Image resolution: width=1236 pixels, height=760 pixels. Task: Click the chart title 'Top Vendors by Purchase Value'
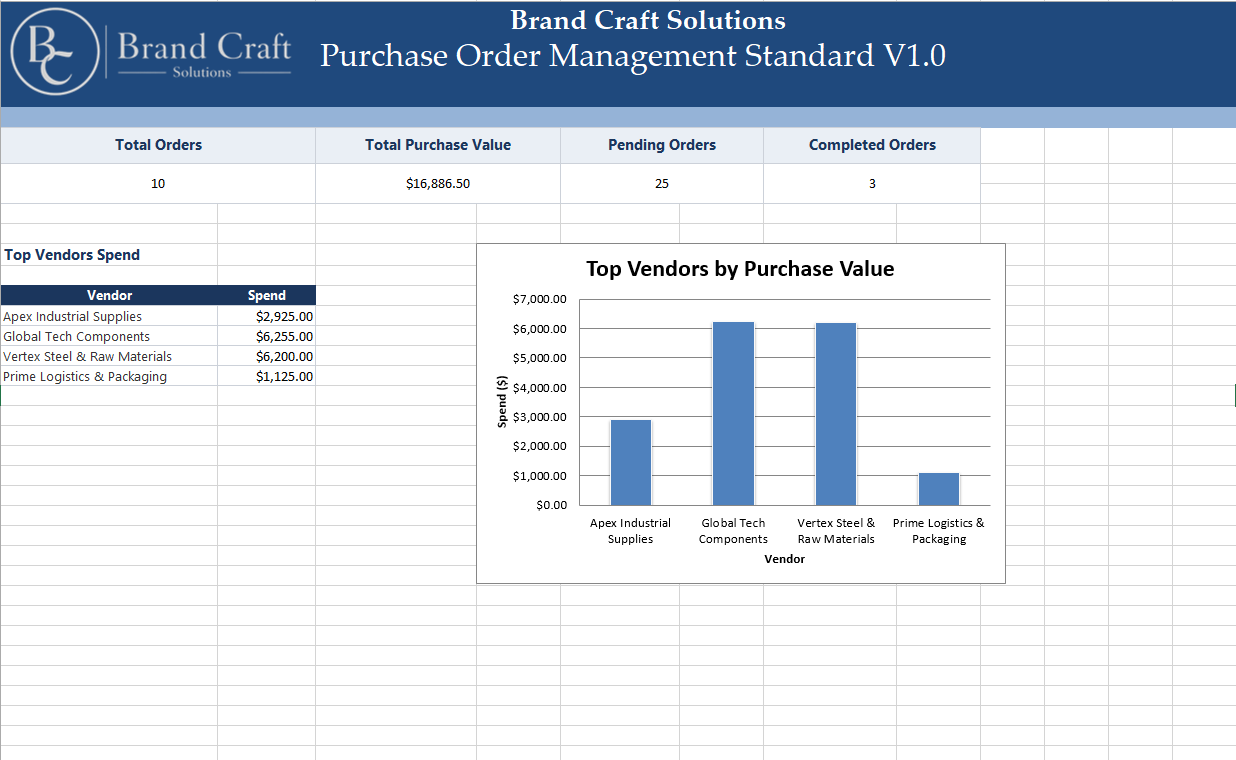pyautogui.click(x=740, y=268)
